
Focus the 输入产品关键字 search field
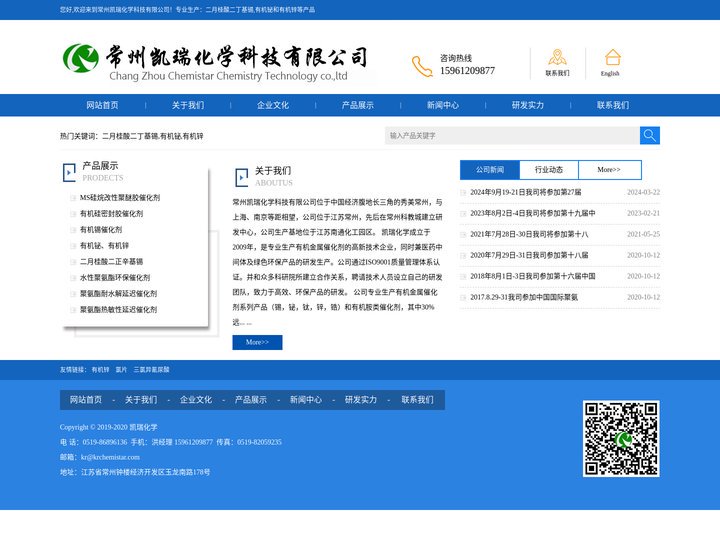point(512,135)
